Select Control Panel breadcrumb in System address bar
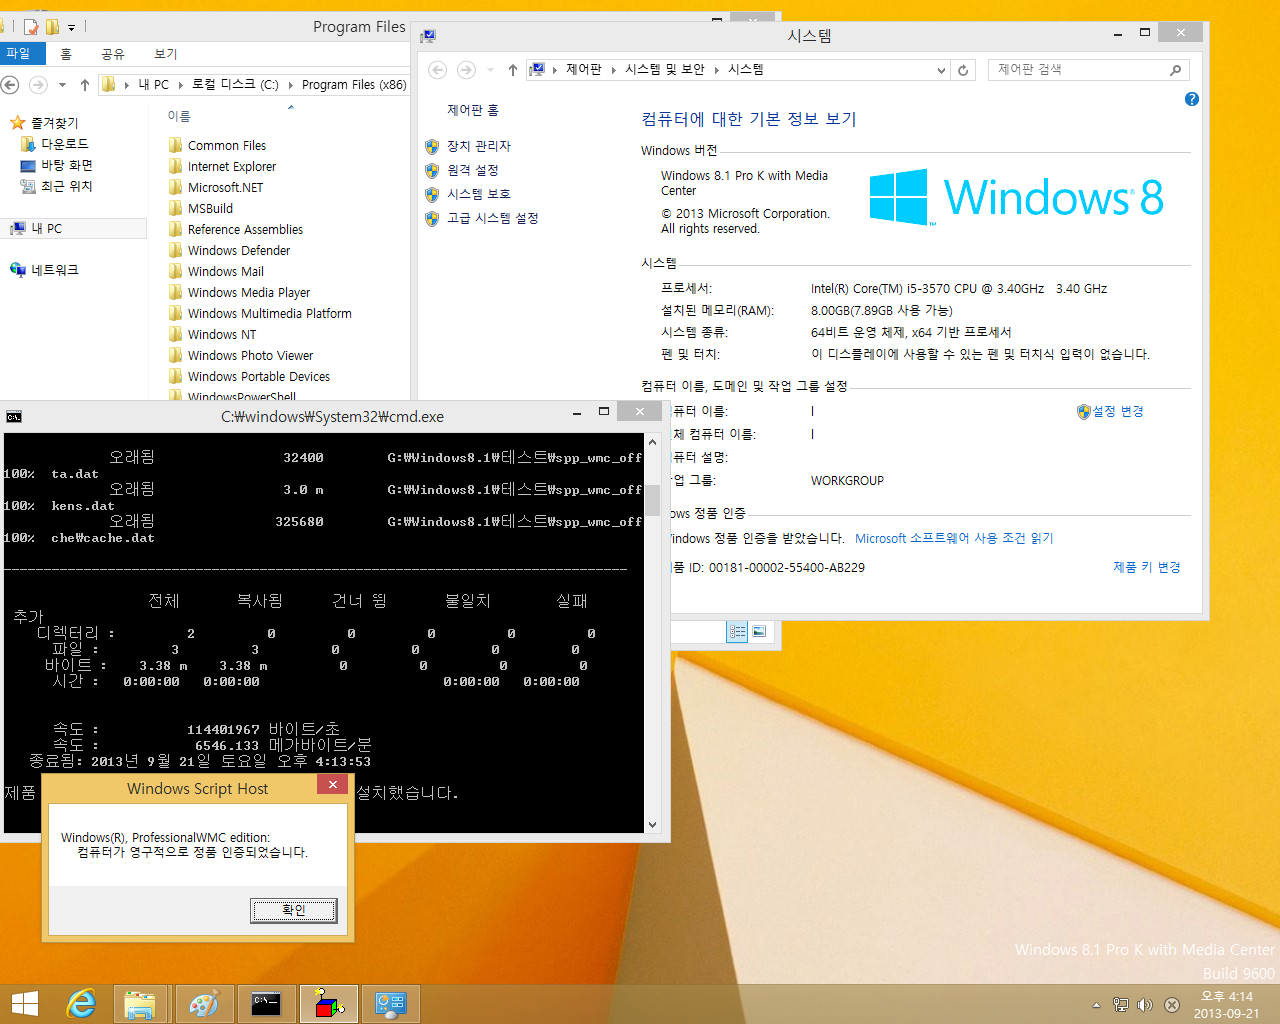This screenshot has height=1024, width=1280. [584, 69]
